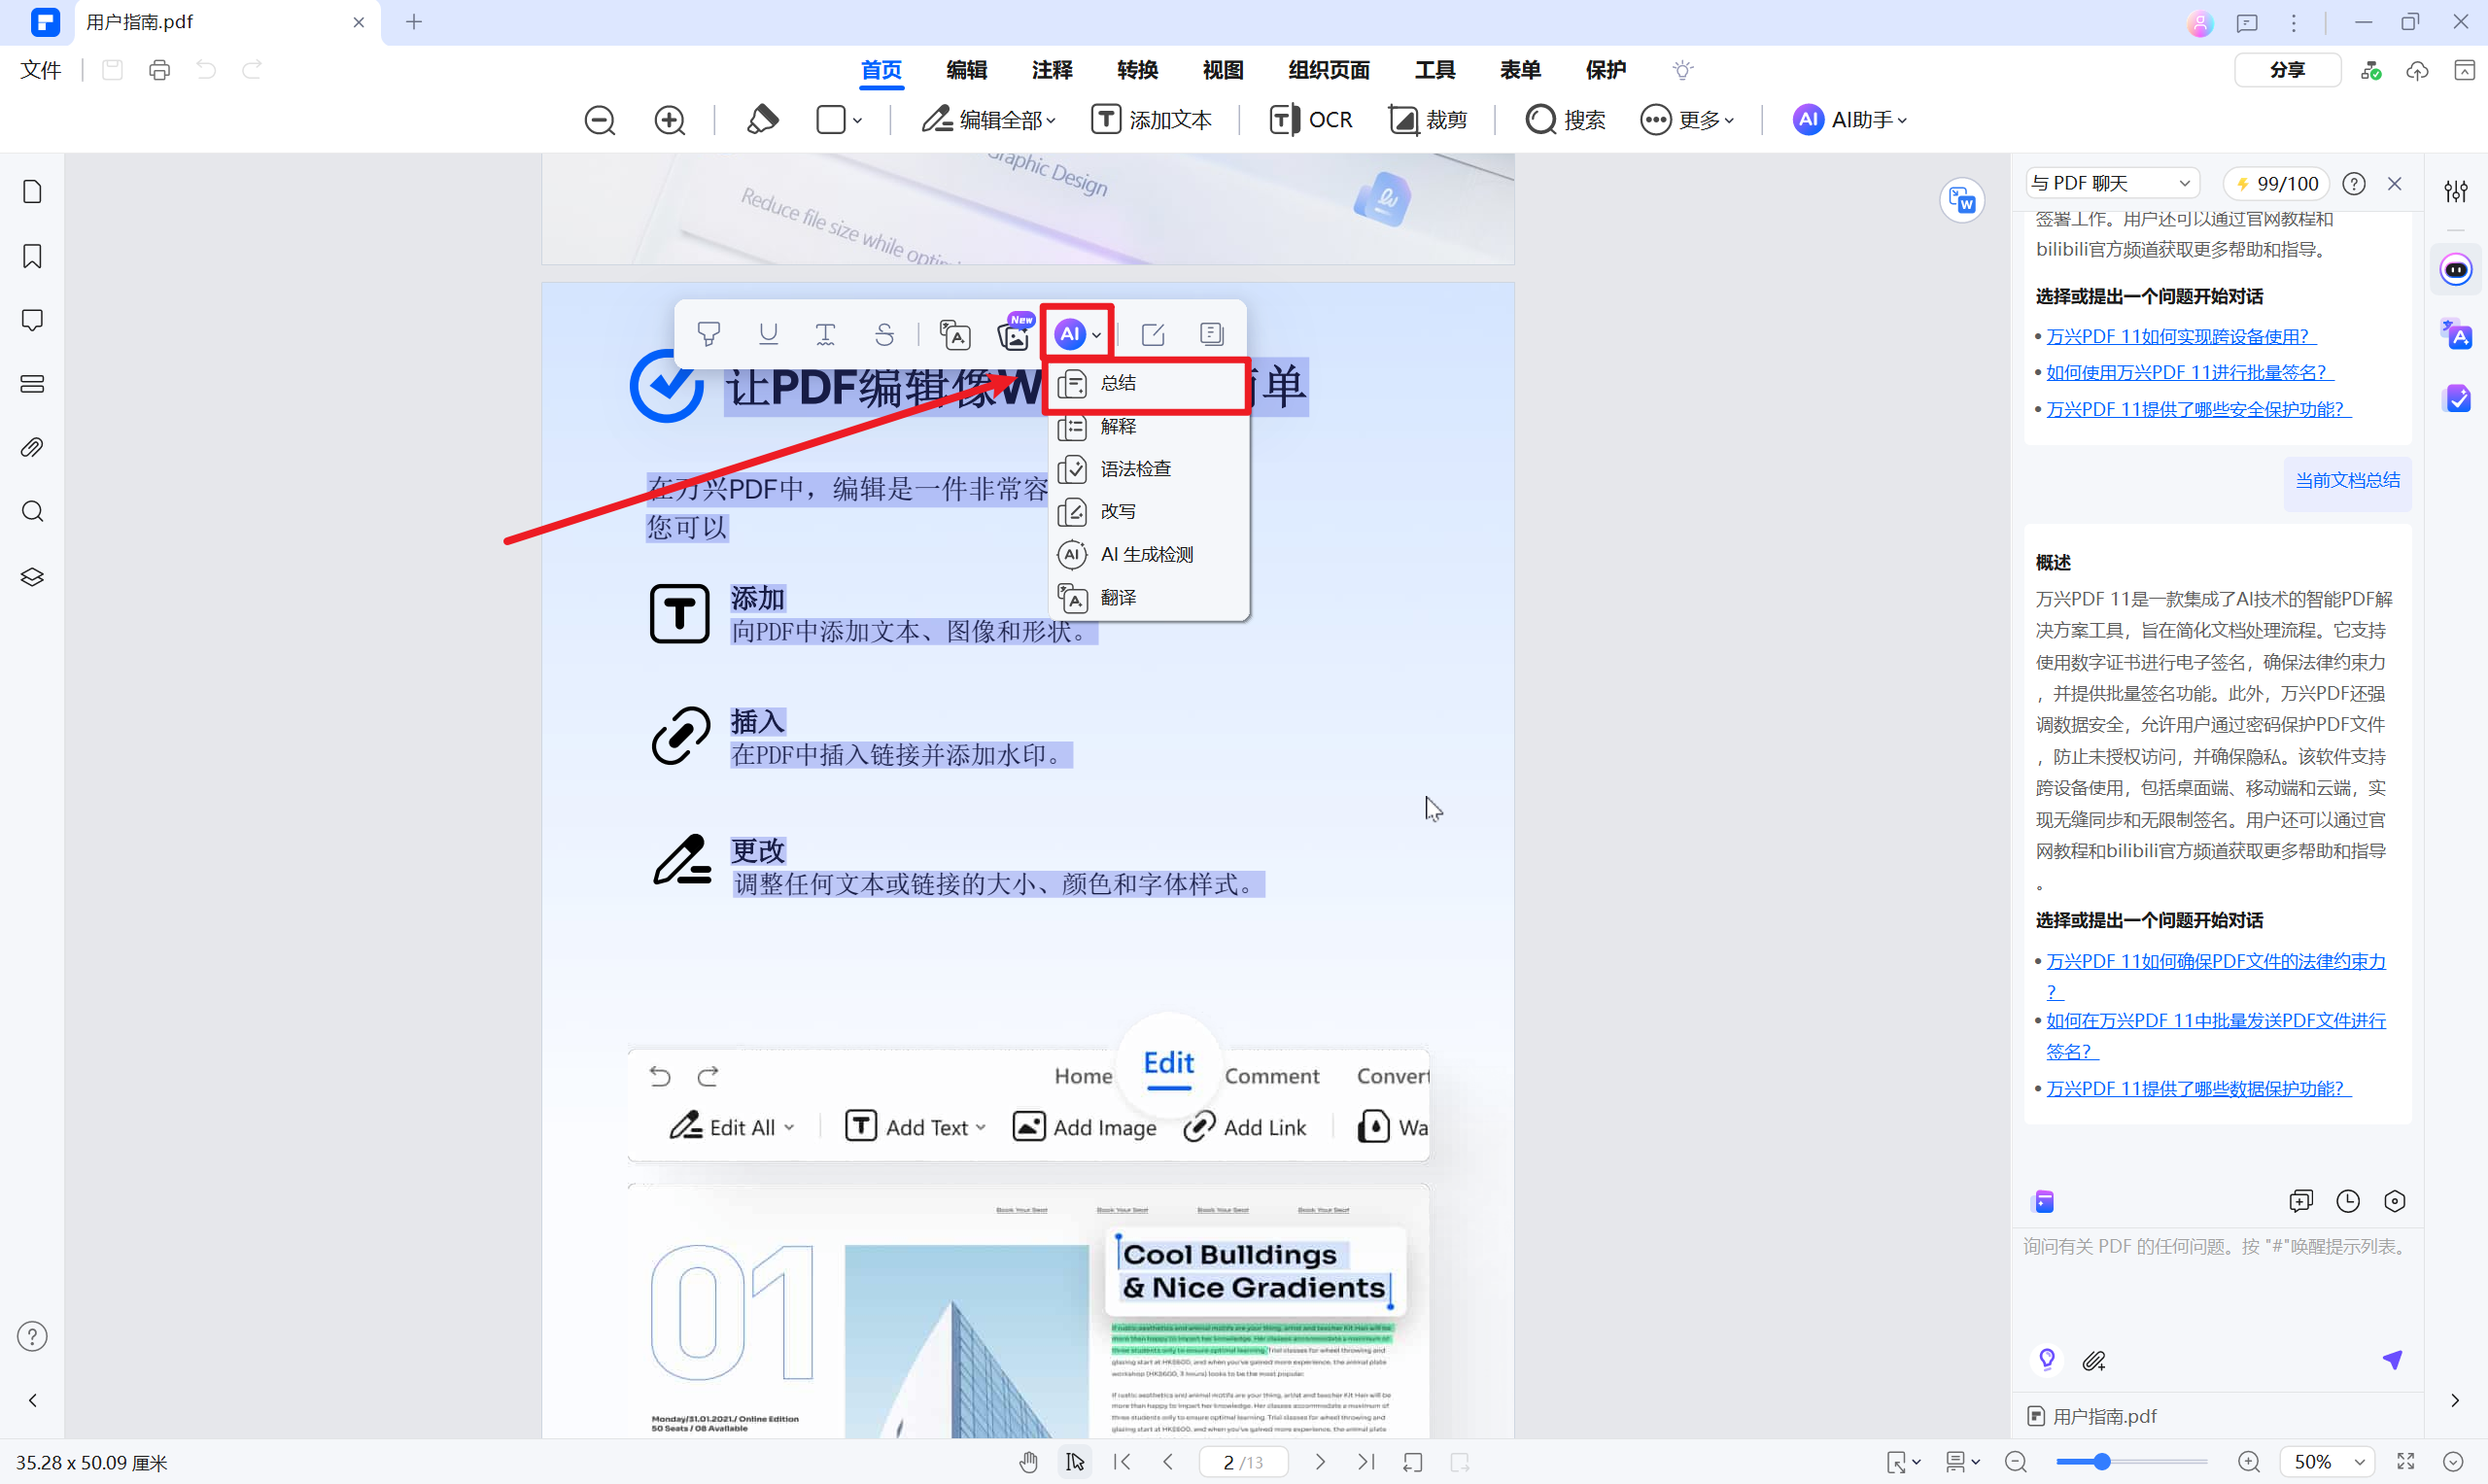Choose 翻译 from the AI context menu
Screen dimensions: 2488x1484
pyautogui.click(x=1118, y=597)
